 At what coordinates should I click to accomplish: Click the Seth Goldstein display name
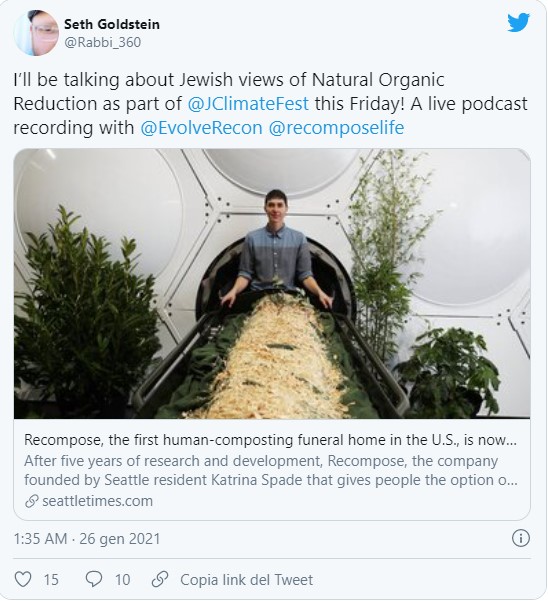(112, 25)
